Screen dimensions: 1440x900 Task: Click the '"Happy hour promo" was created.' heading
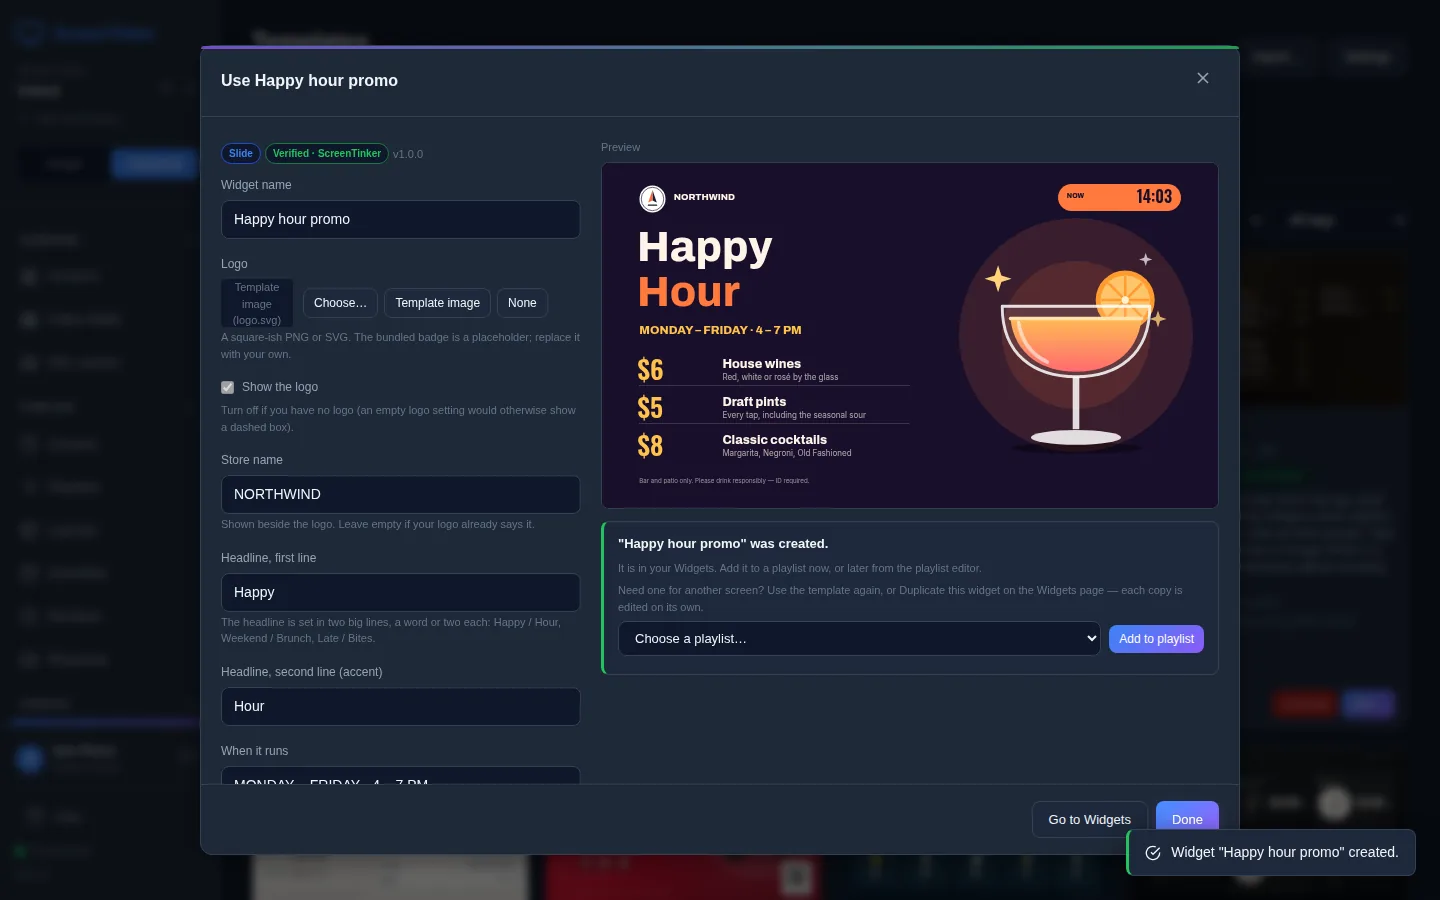[723, 544]
